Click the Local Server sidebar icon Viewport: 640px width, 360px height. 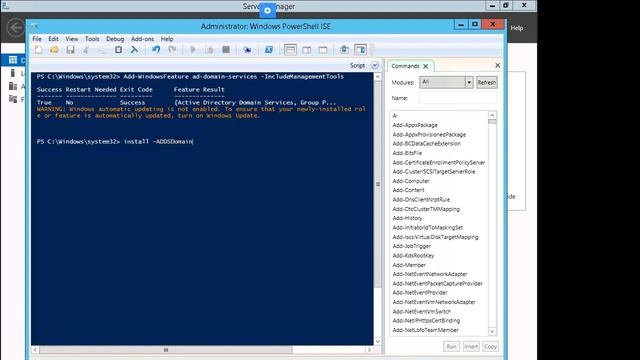pyautogui.click(x=13, y=73)
